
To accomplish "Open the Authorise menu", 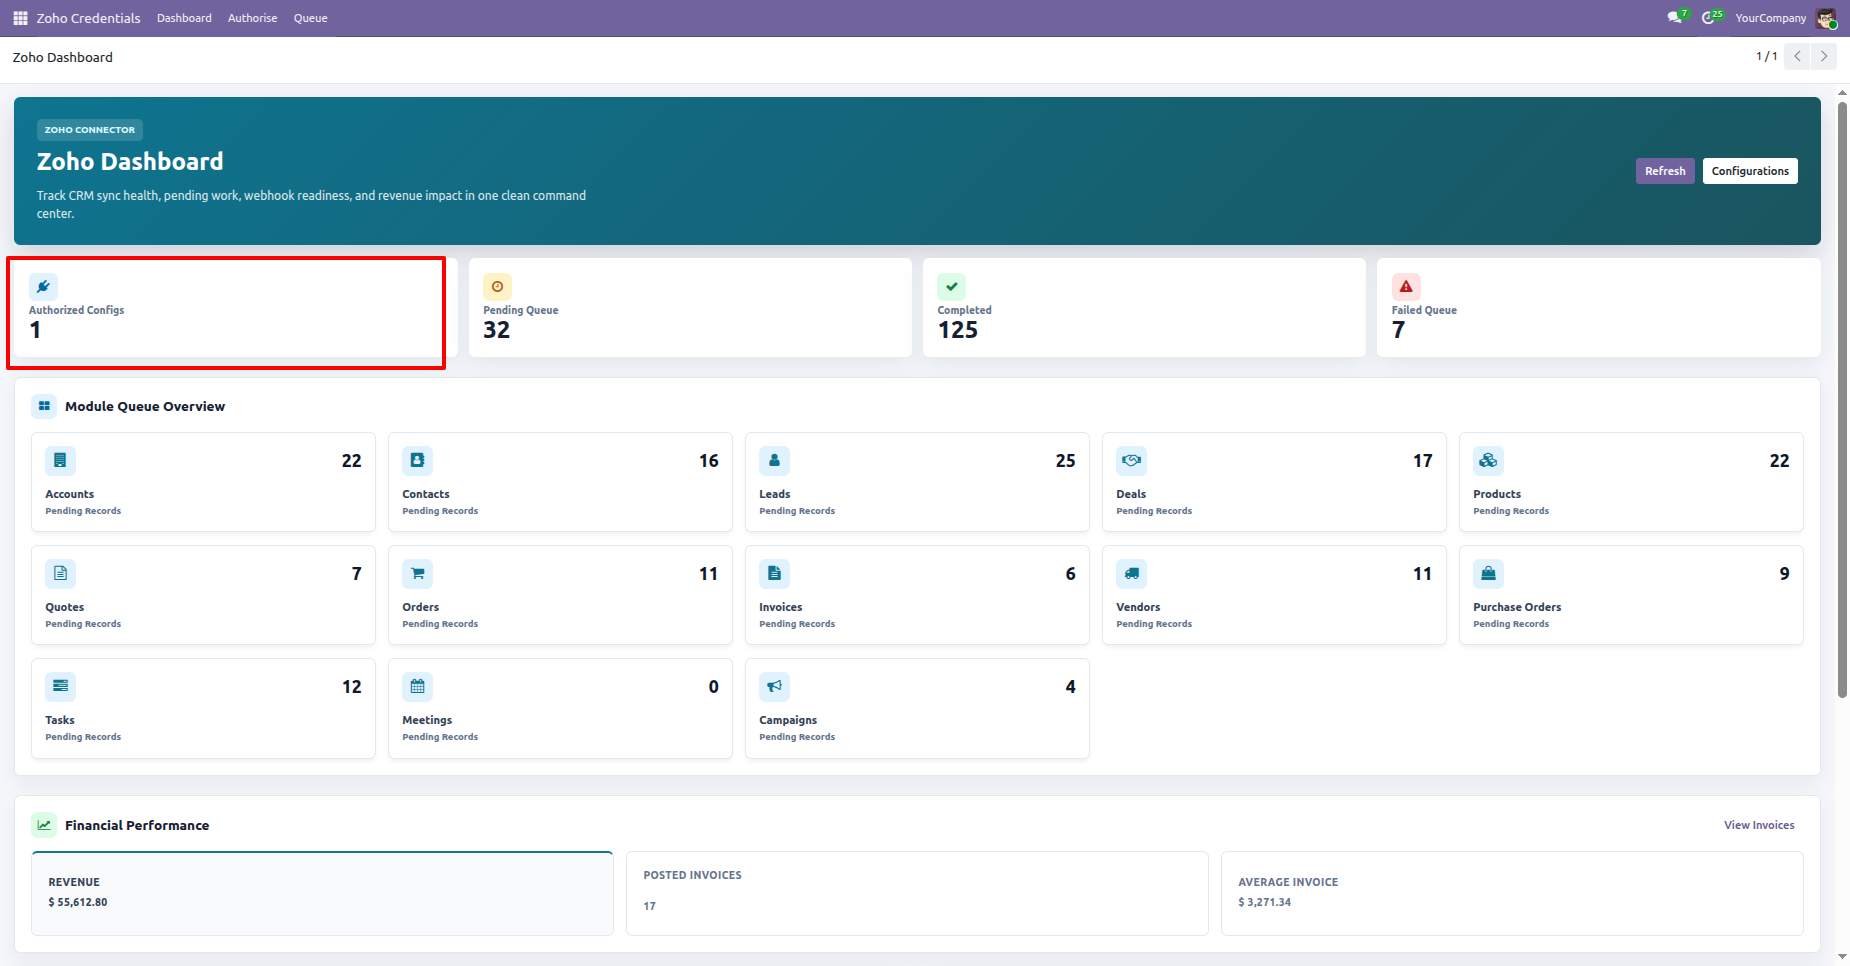I will coord(252,18).
